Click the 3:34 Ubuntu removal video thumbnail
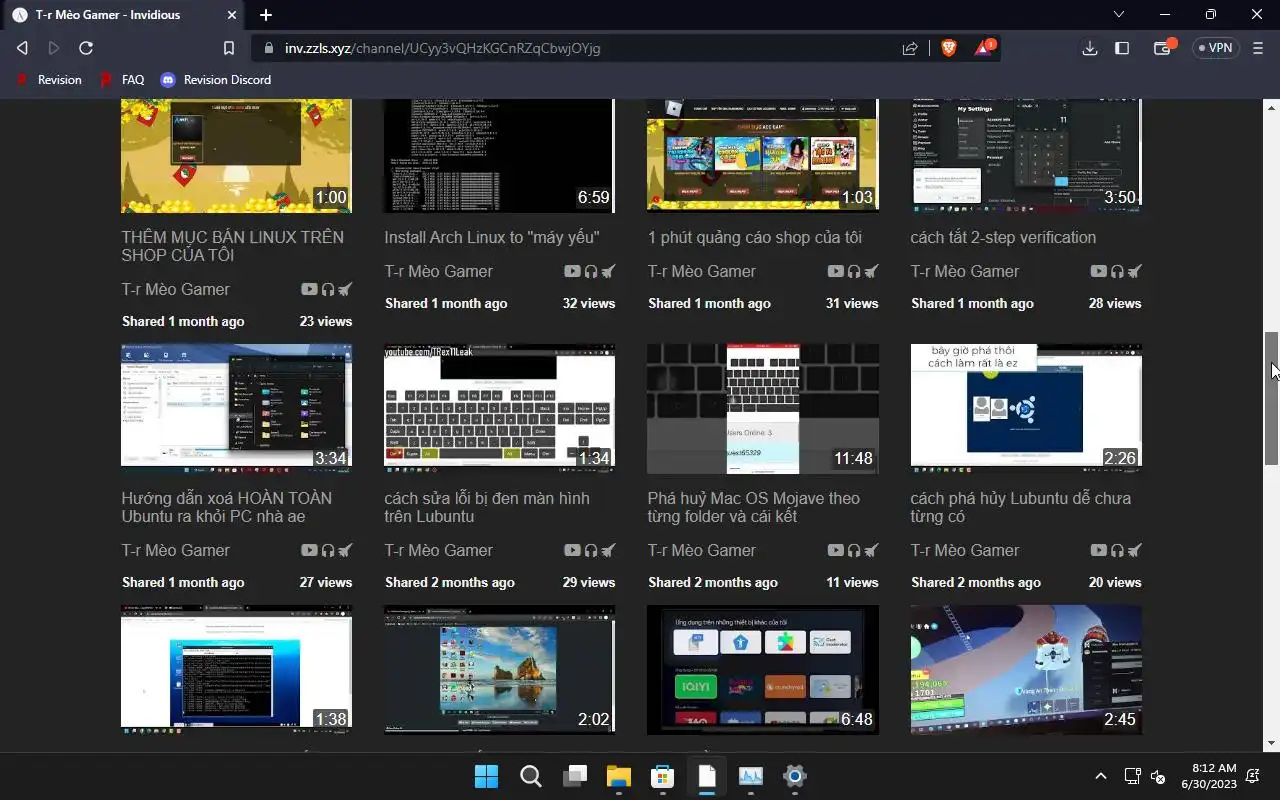 (x=236, y=407)
